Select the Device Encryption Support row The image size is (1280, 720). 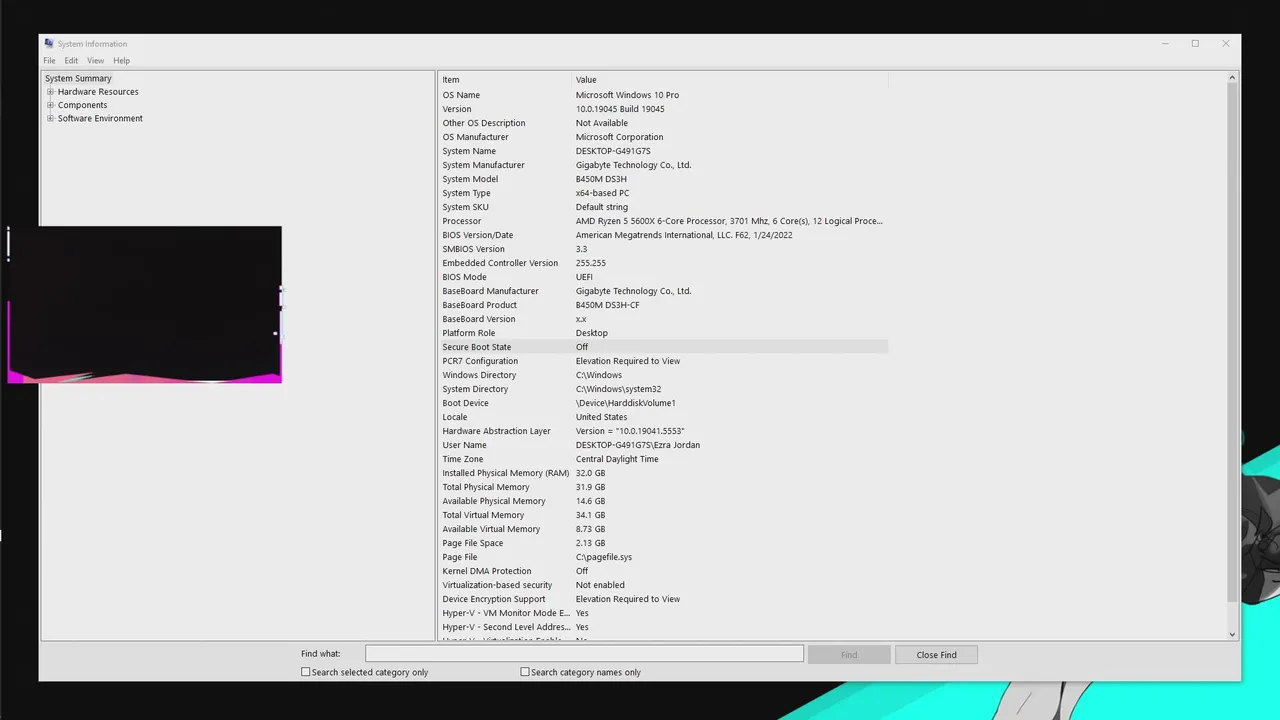(x=663, y=599)
